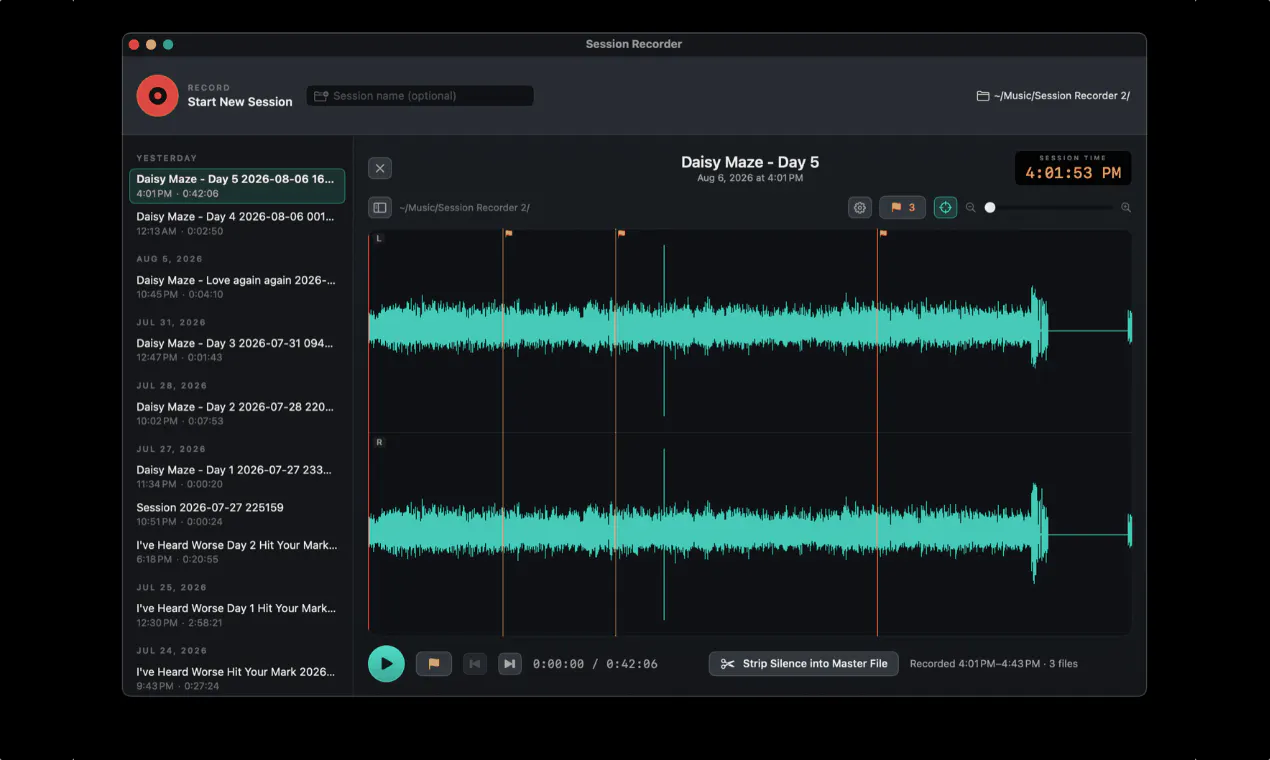Open I've Heard Worse Day 2 Hit Your Mark session

(x=237, y=552)
